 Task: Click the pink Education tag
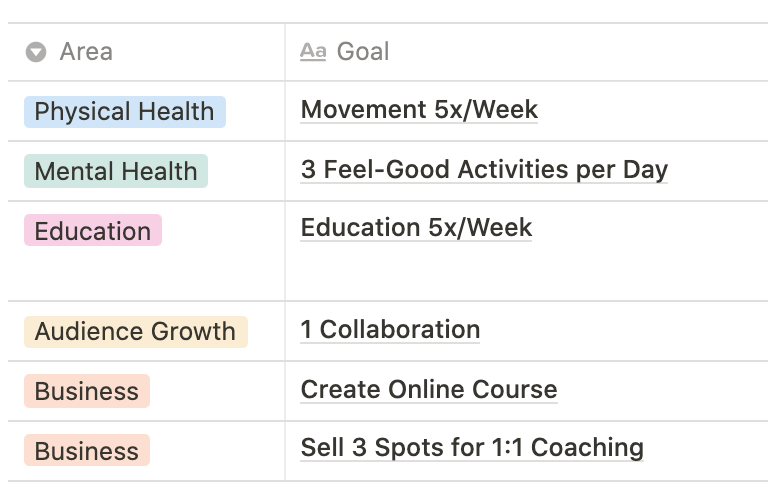click(93, 231)
